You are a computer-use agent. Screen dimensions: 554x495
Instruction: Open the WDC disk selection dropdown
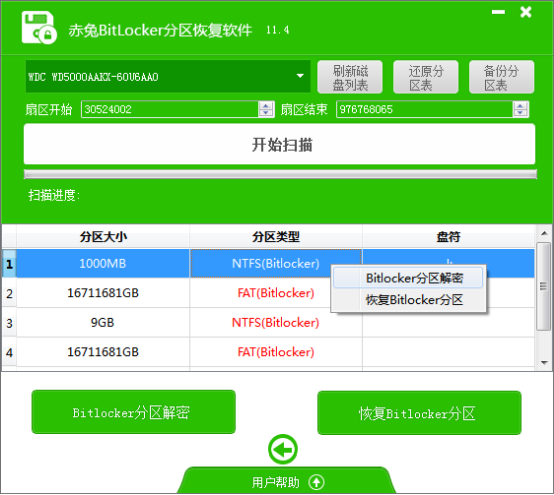click(168, 76)
